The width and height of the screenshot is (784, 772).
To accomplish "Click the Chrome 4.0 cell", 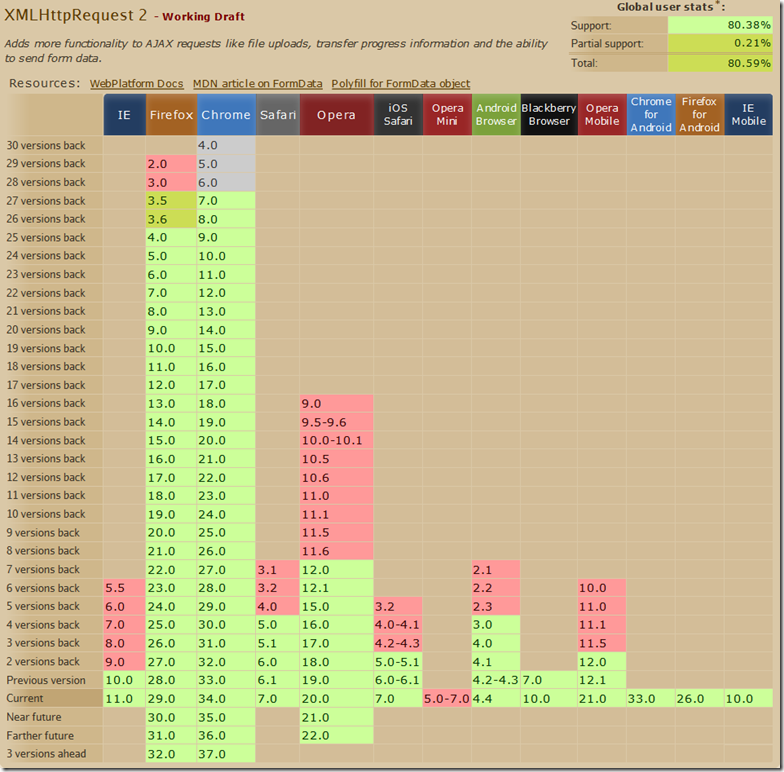I will coord(226,145).
